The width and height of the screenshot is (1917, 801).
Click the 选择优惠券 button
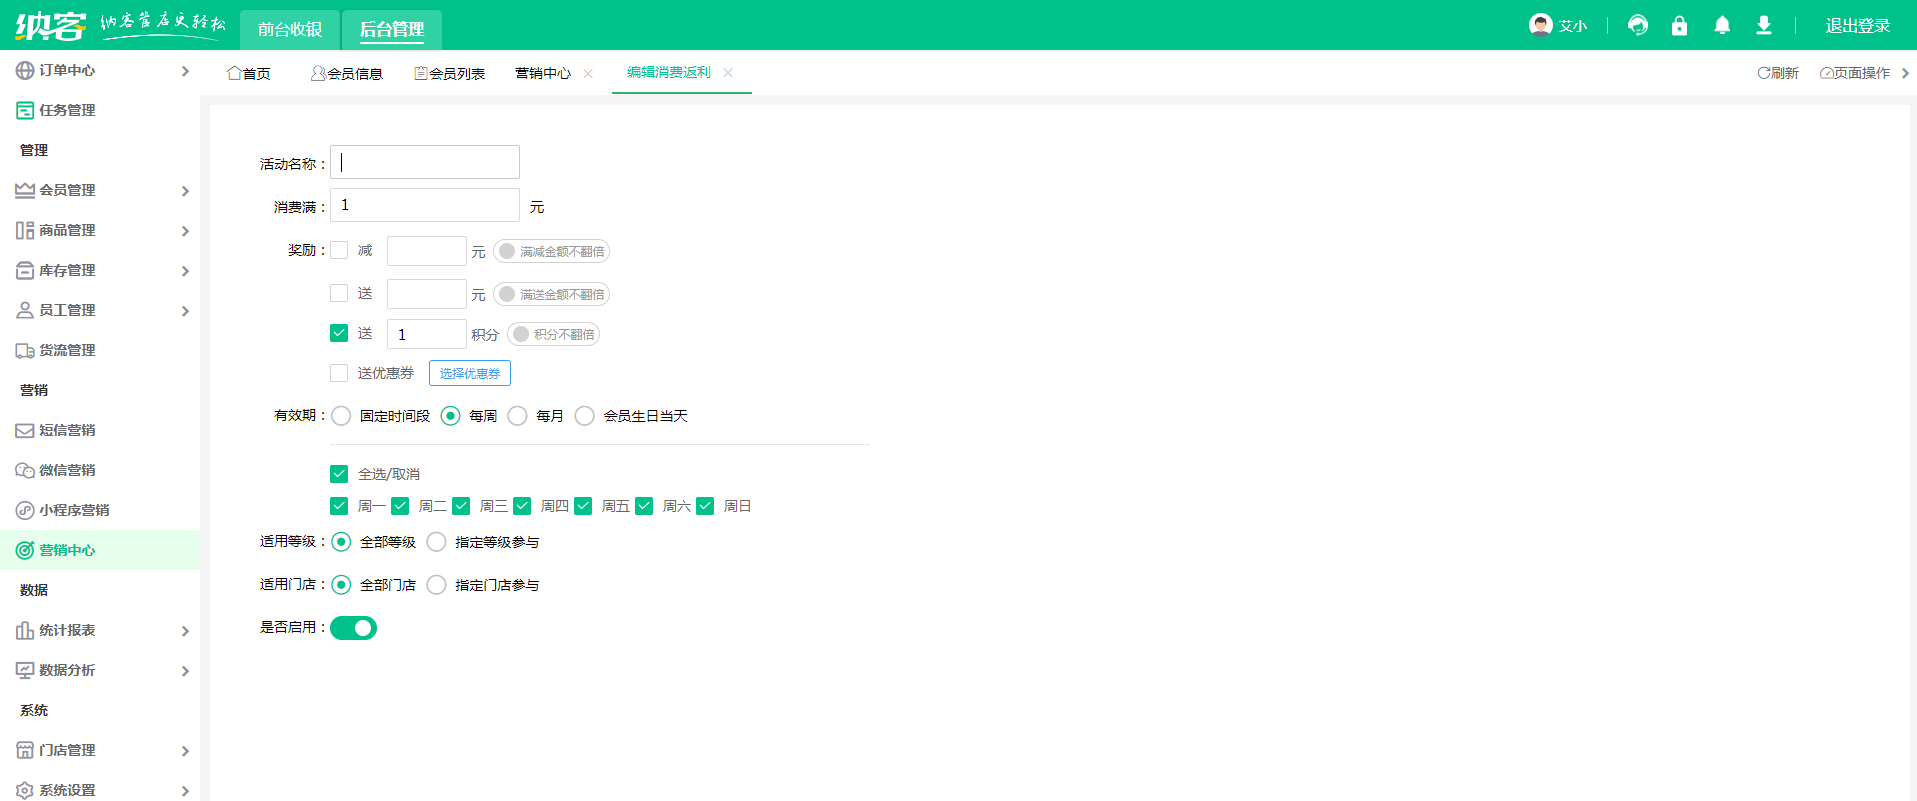point(470,373)
